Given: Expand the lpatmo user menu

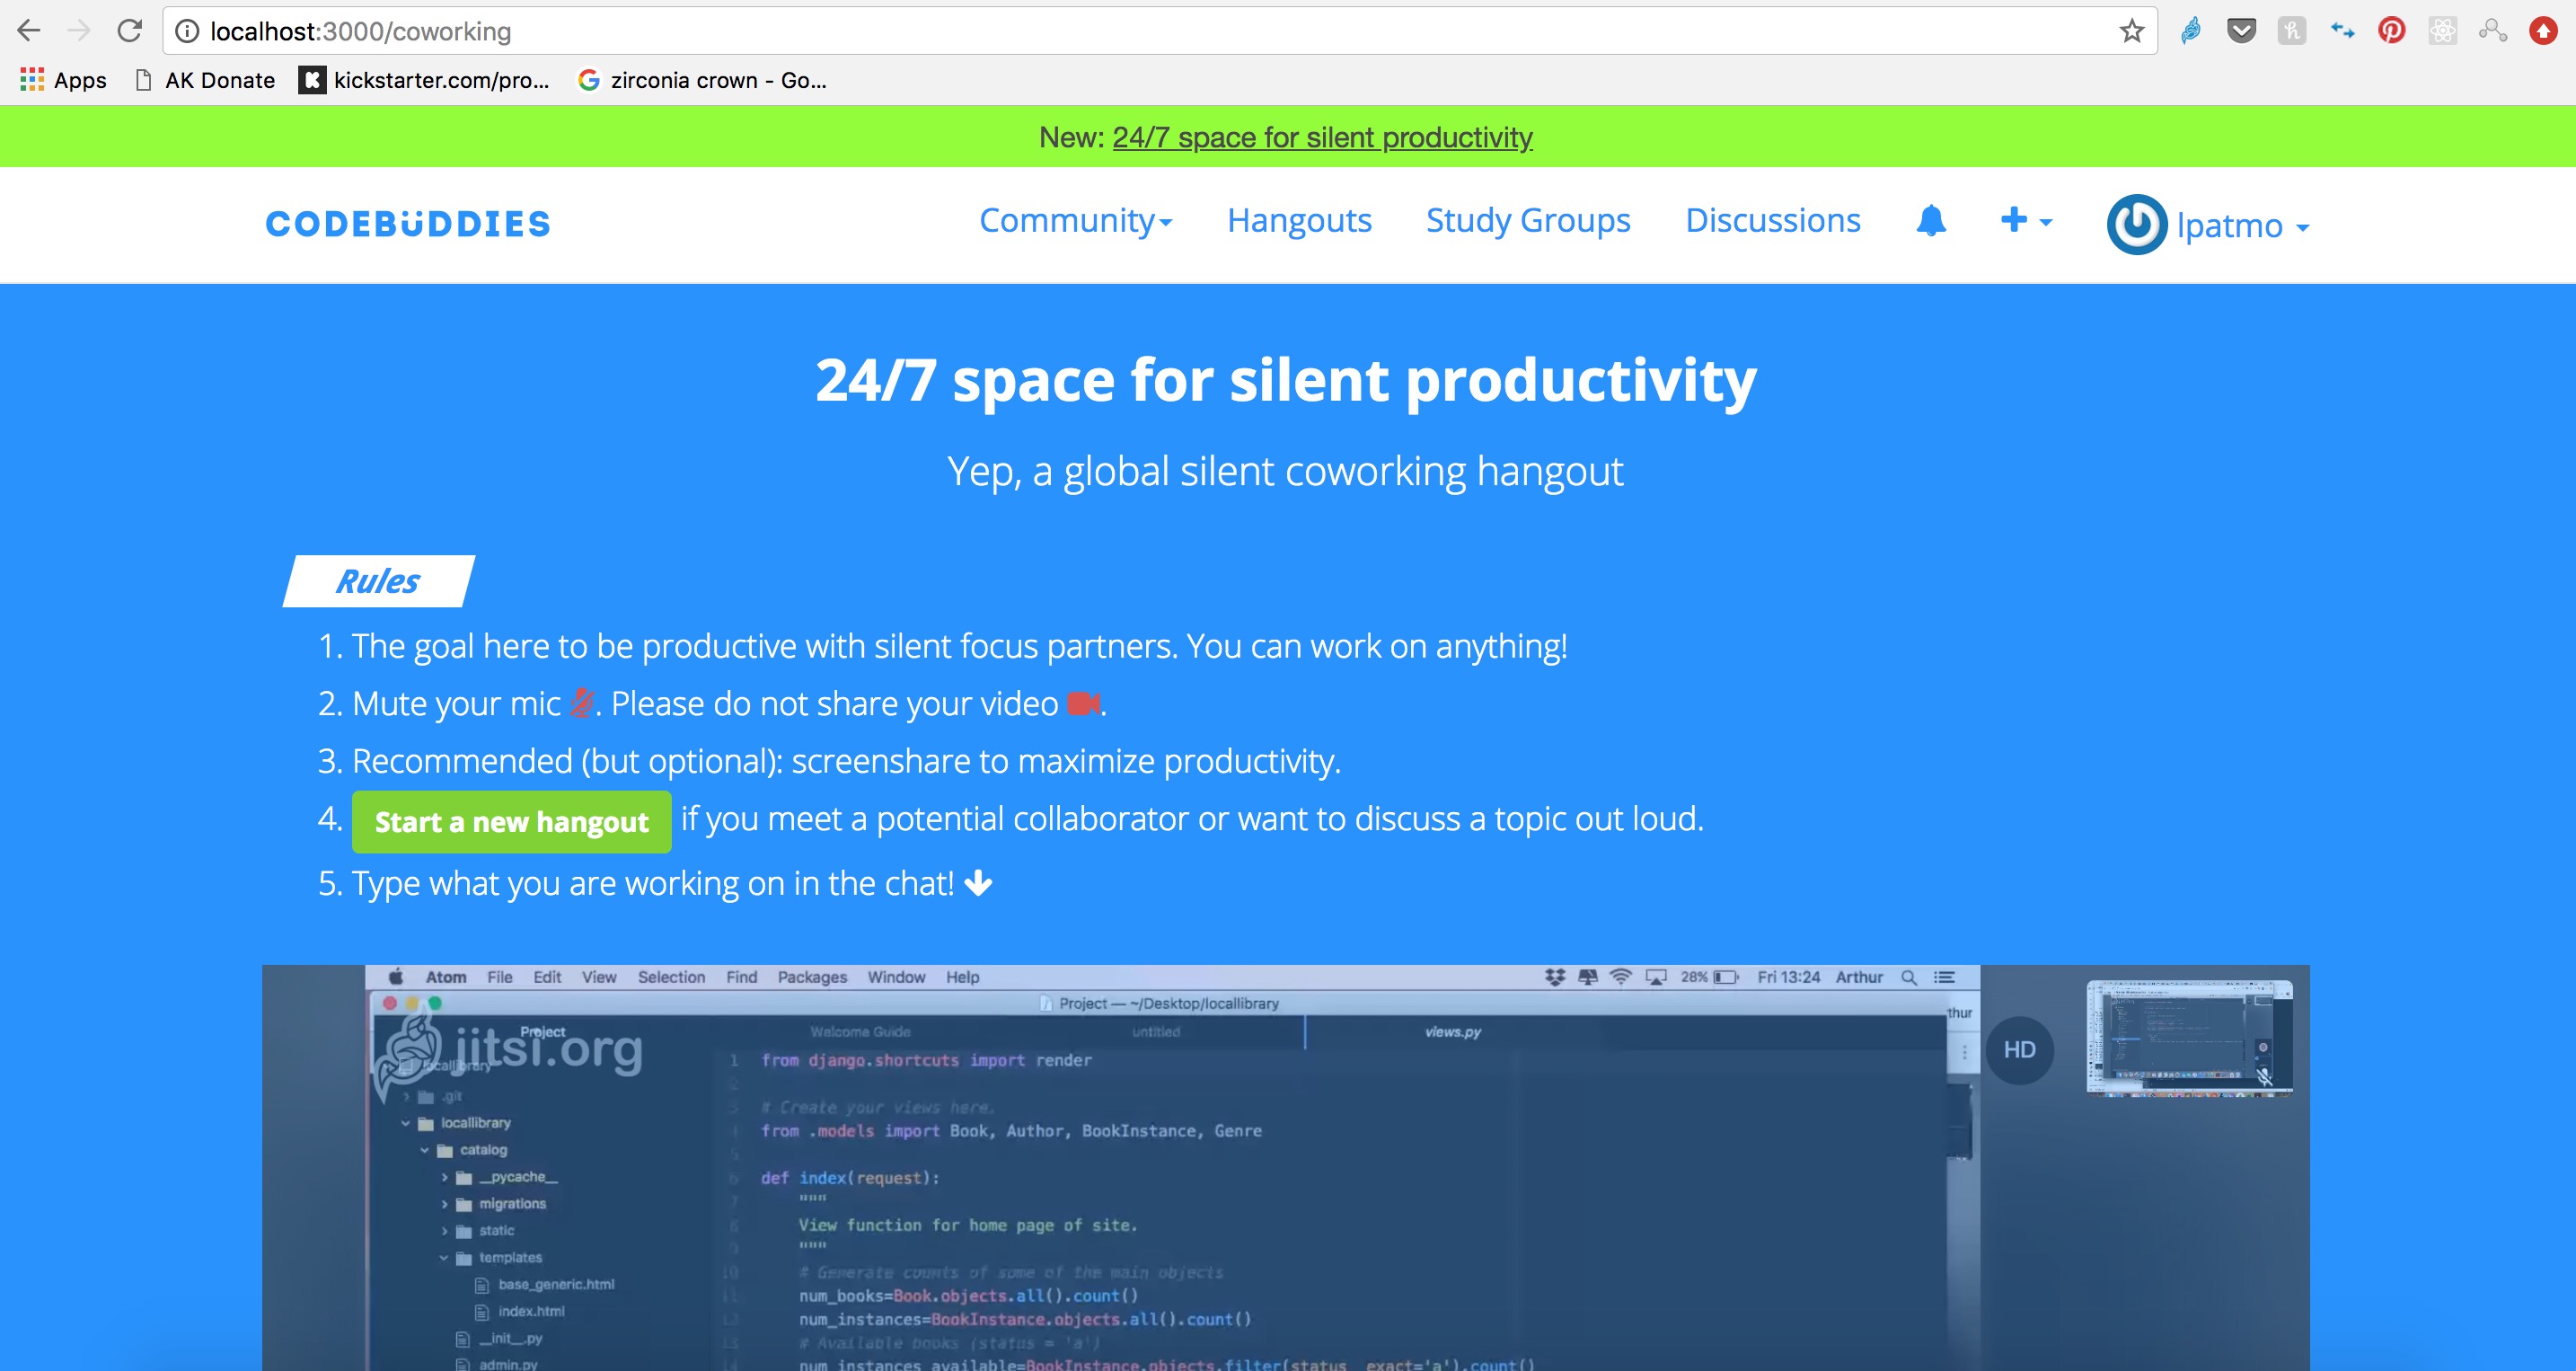Looking at the screenshot, I should 2243,226.
